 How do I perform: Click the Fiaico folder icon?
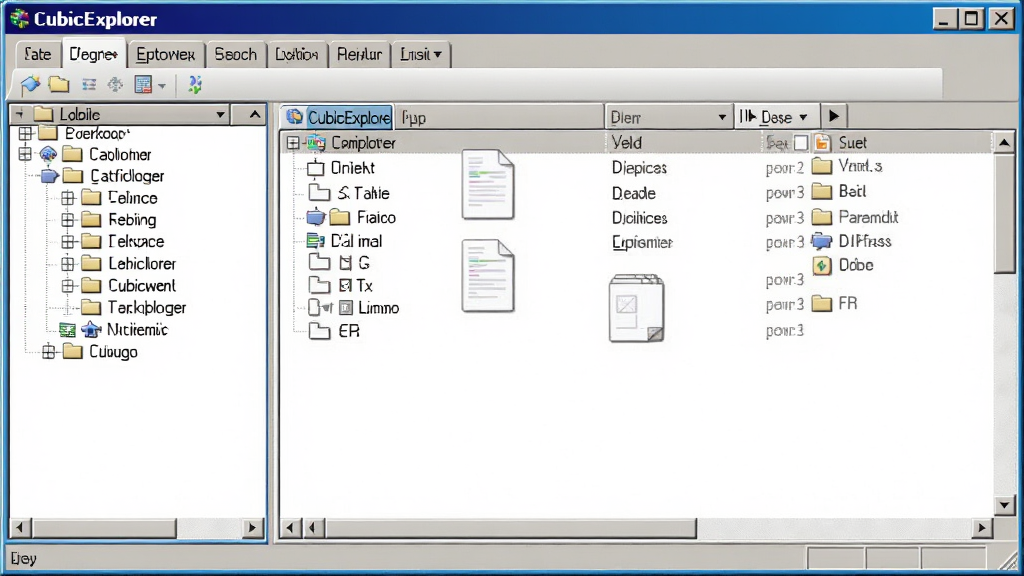(340, 217)
